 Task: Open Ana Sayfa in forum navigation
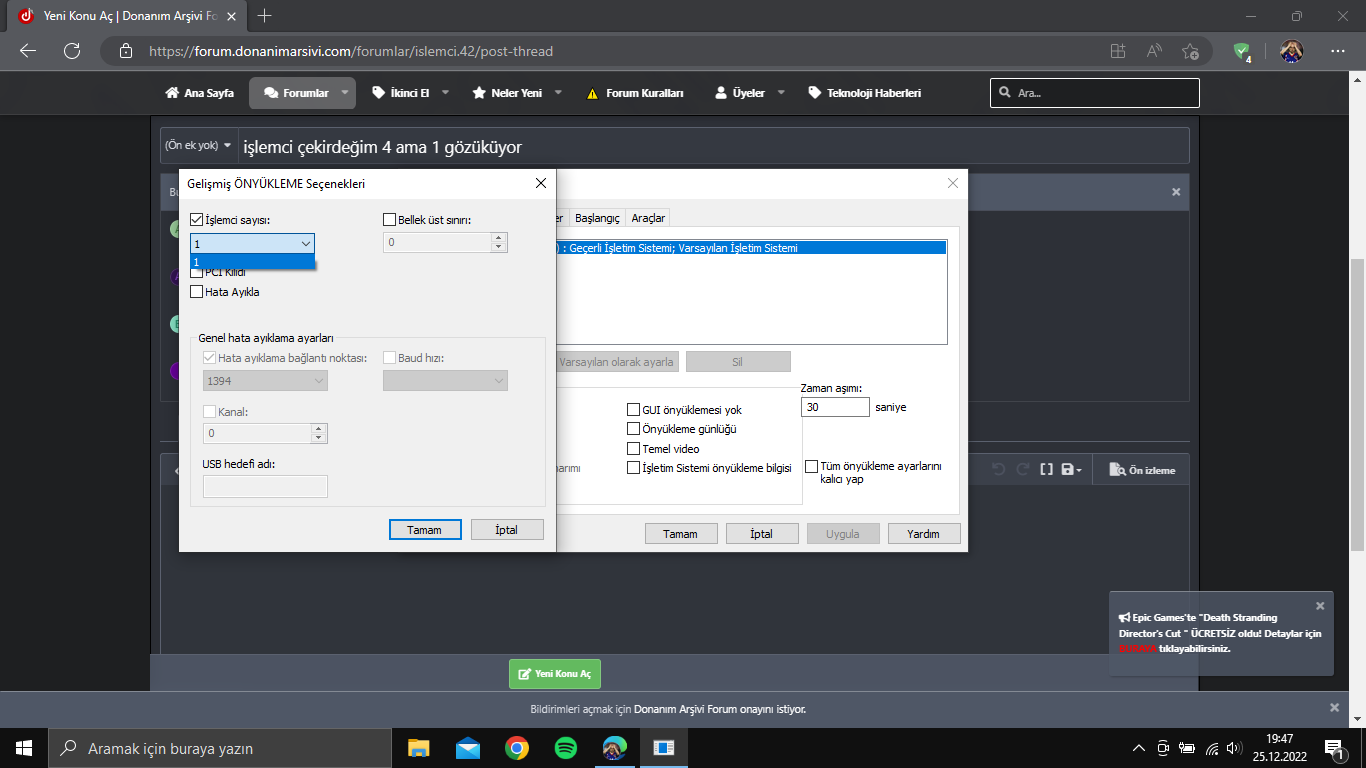point(199,93)
